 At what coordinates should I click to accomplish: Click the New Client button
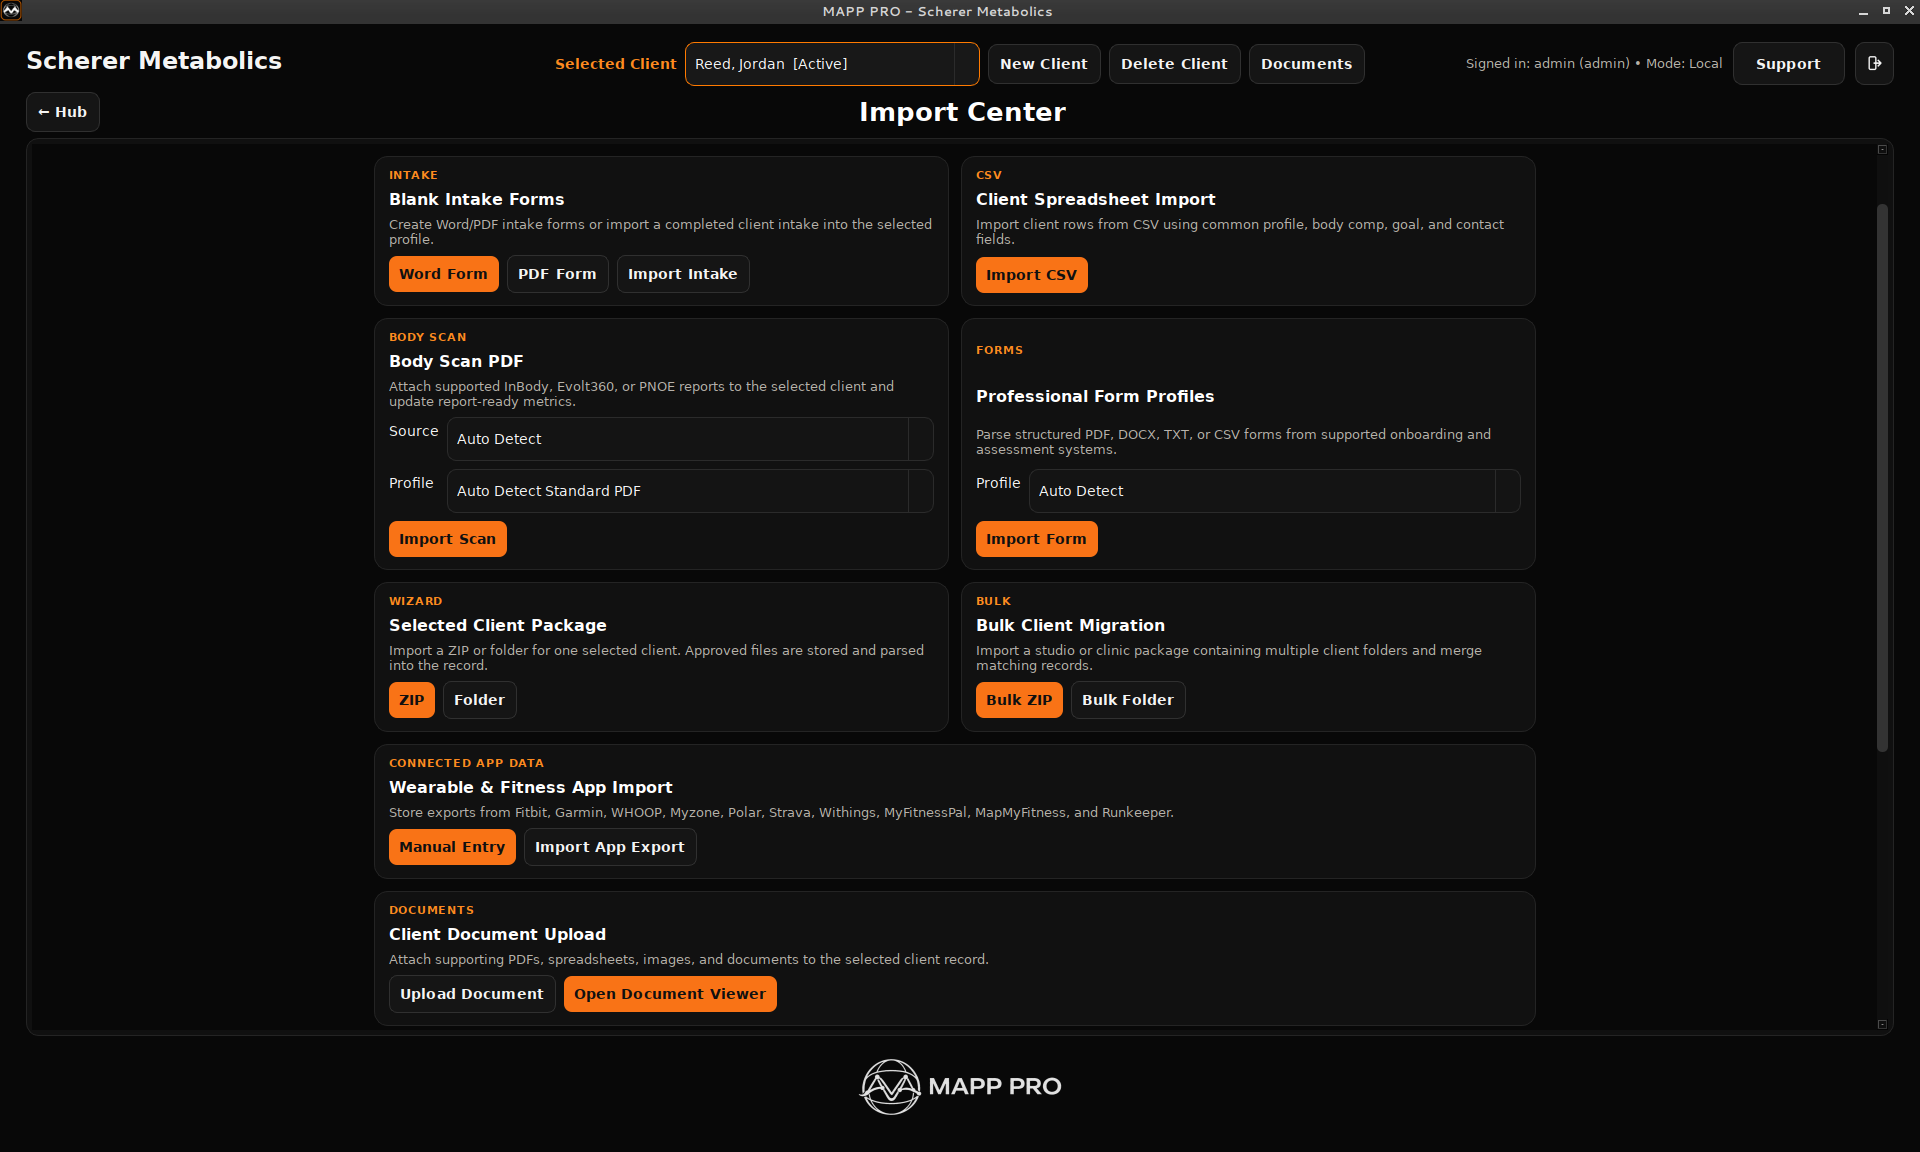click(x=1044, y=64)
